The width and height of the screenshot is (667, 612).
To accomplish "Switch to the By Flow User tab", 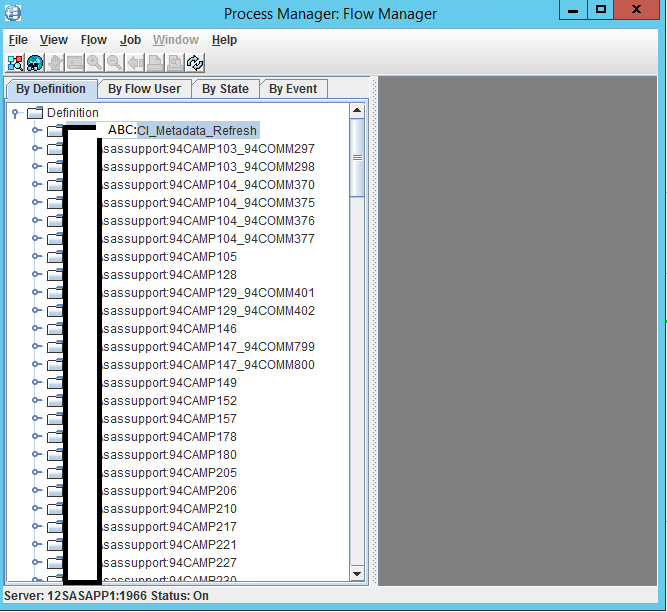I will (144, 89).
